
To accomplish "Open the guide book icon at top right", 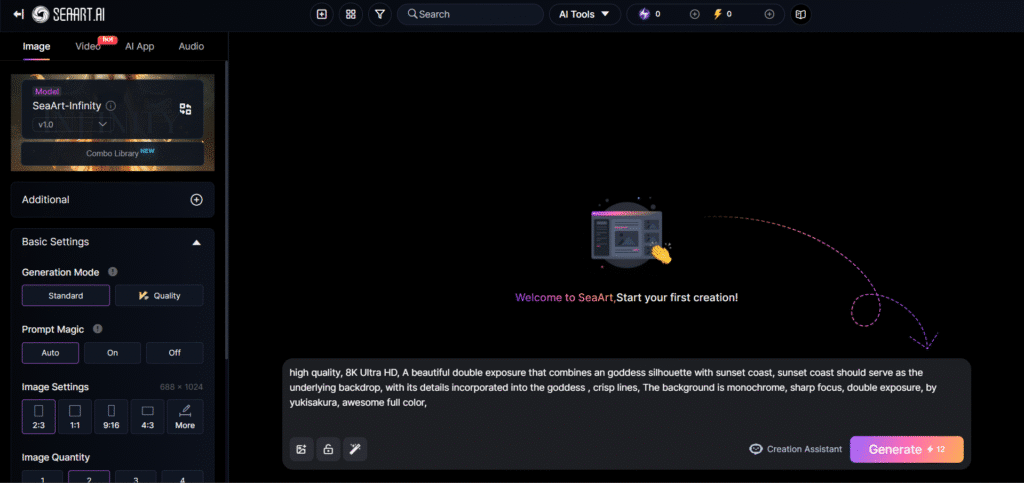I will click(x=799, y=14).
